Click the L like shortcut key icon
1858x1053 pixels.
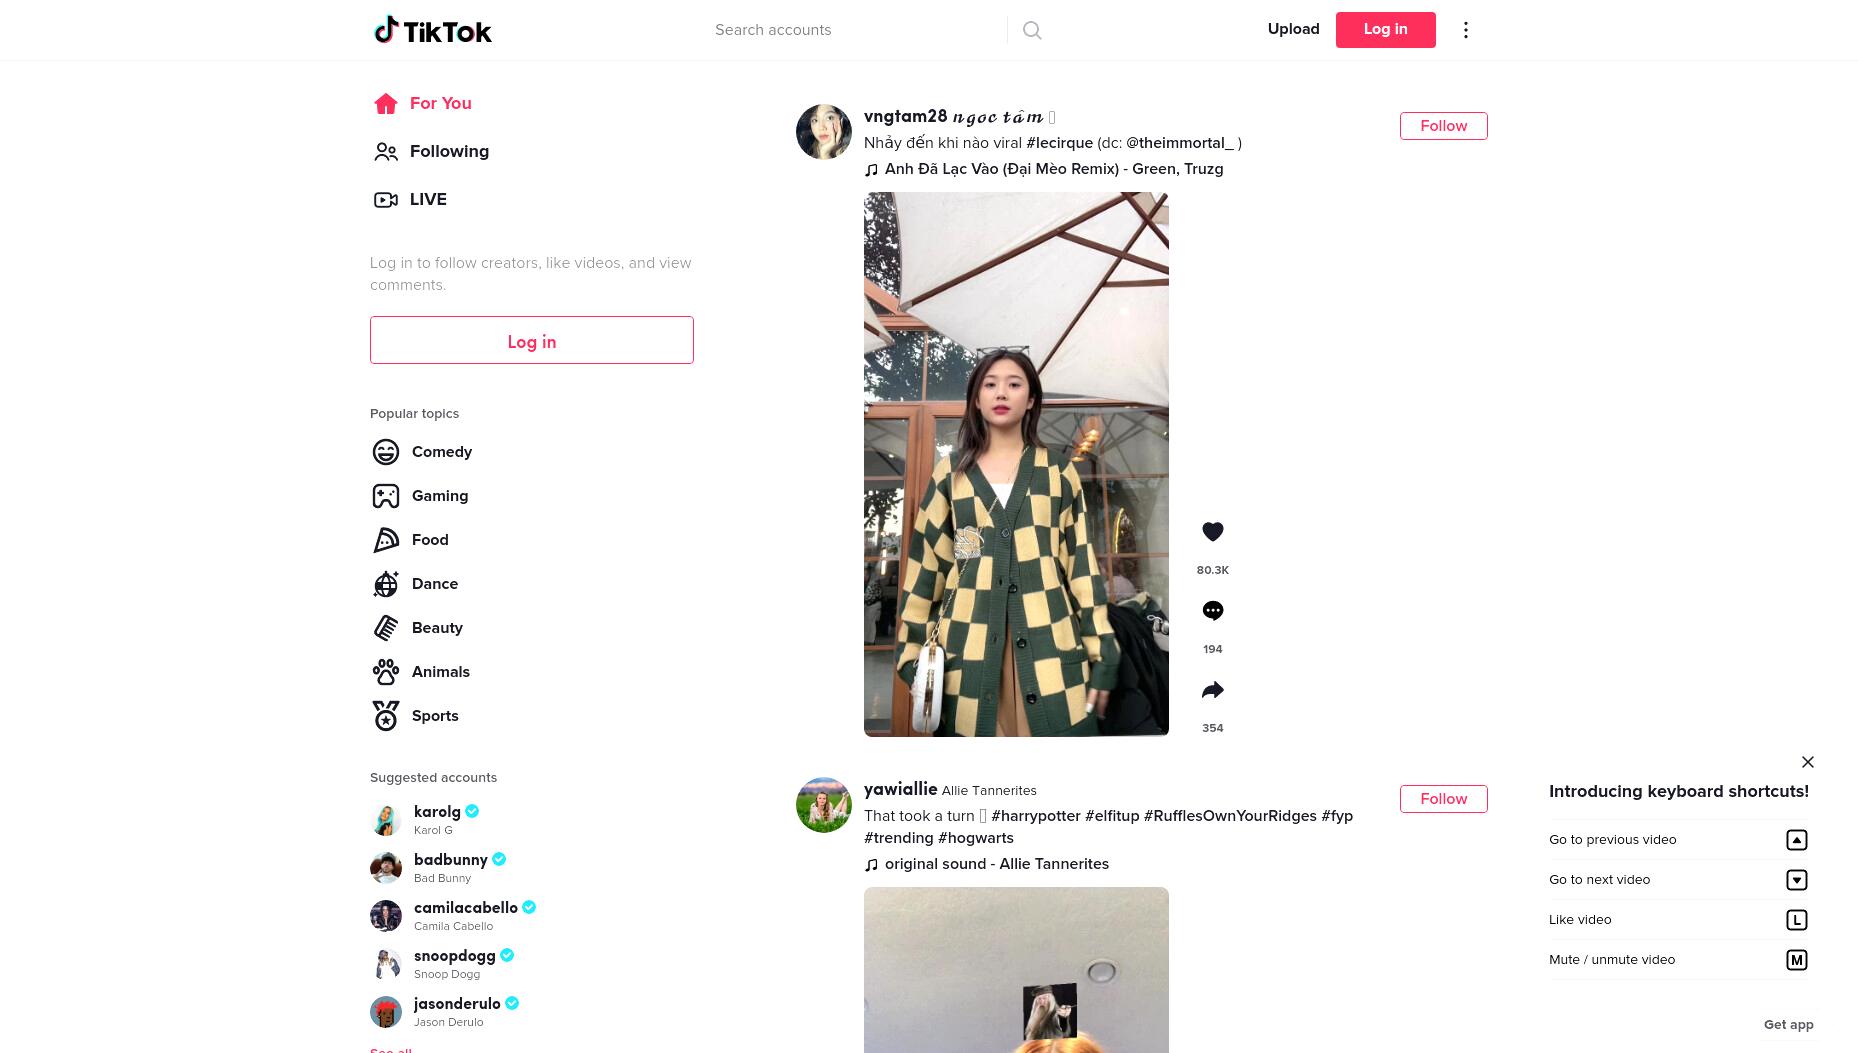(x=1797, y=920)
